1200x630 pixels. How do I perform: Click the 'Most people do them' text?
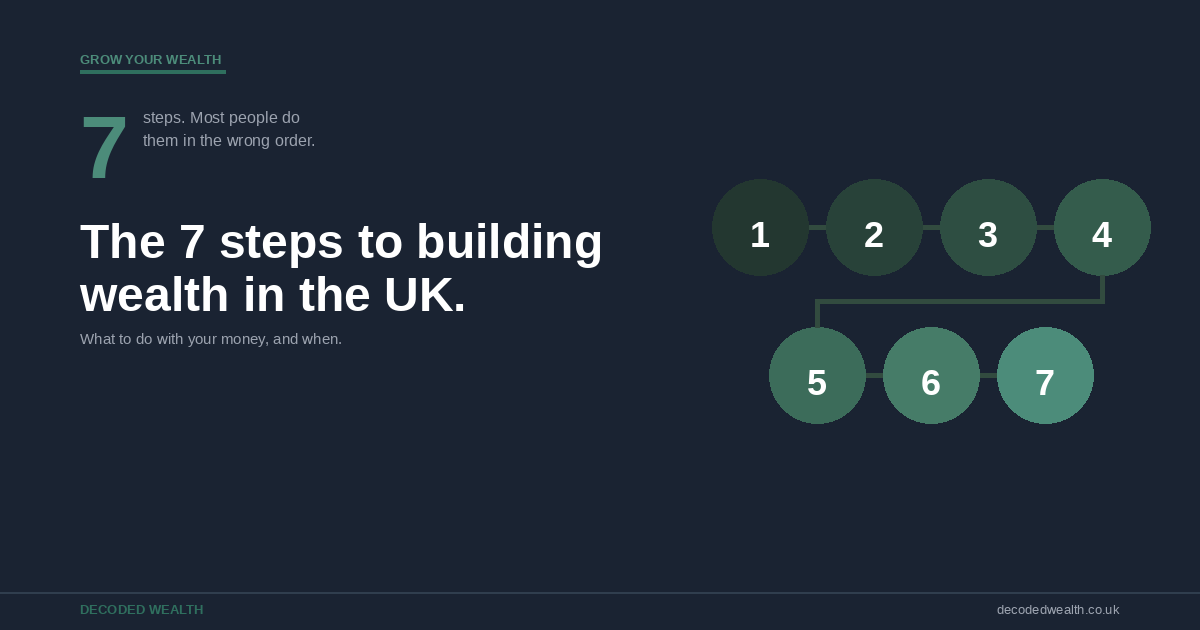point(228,129)
